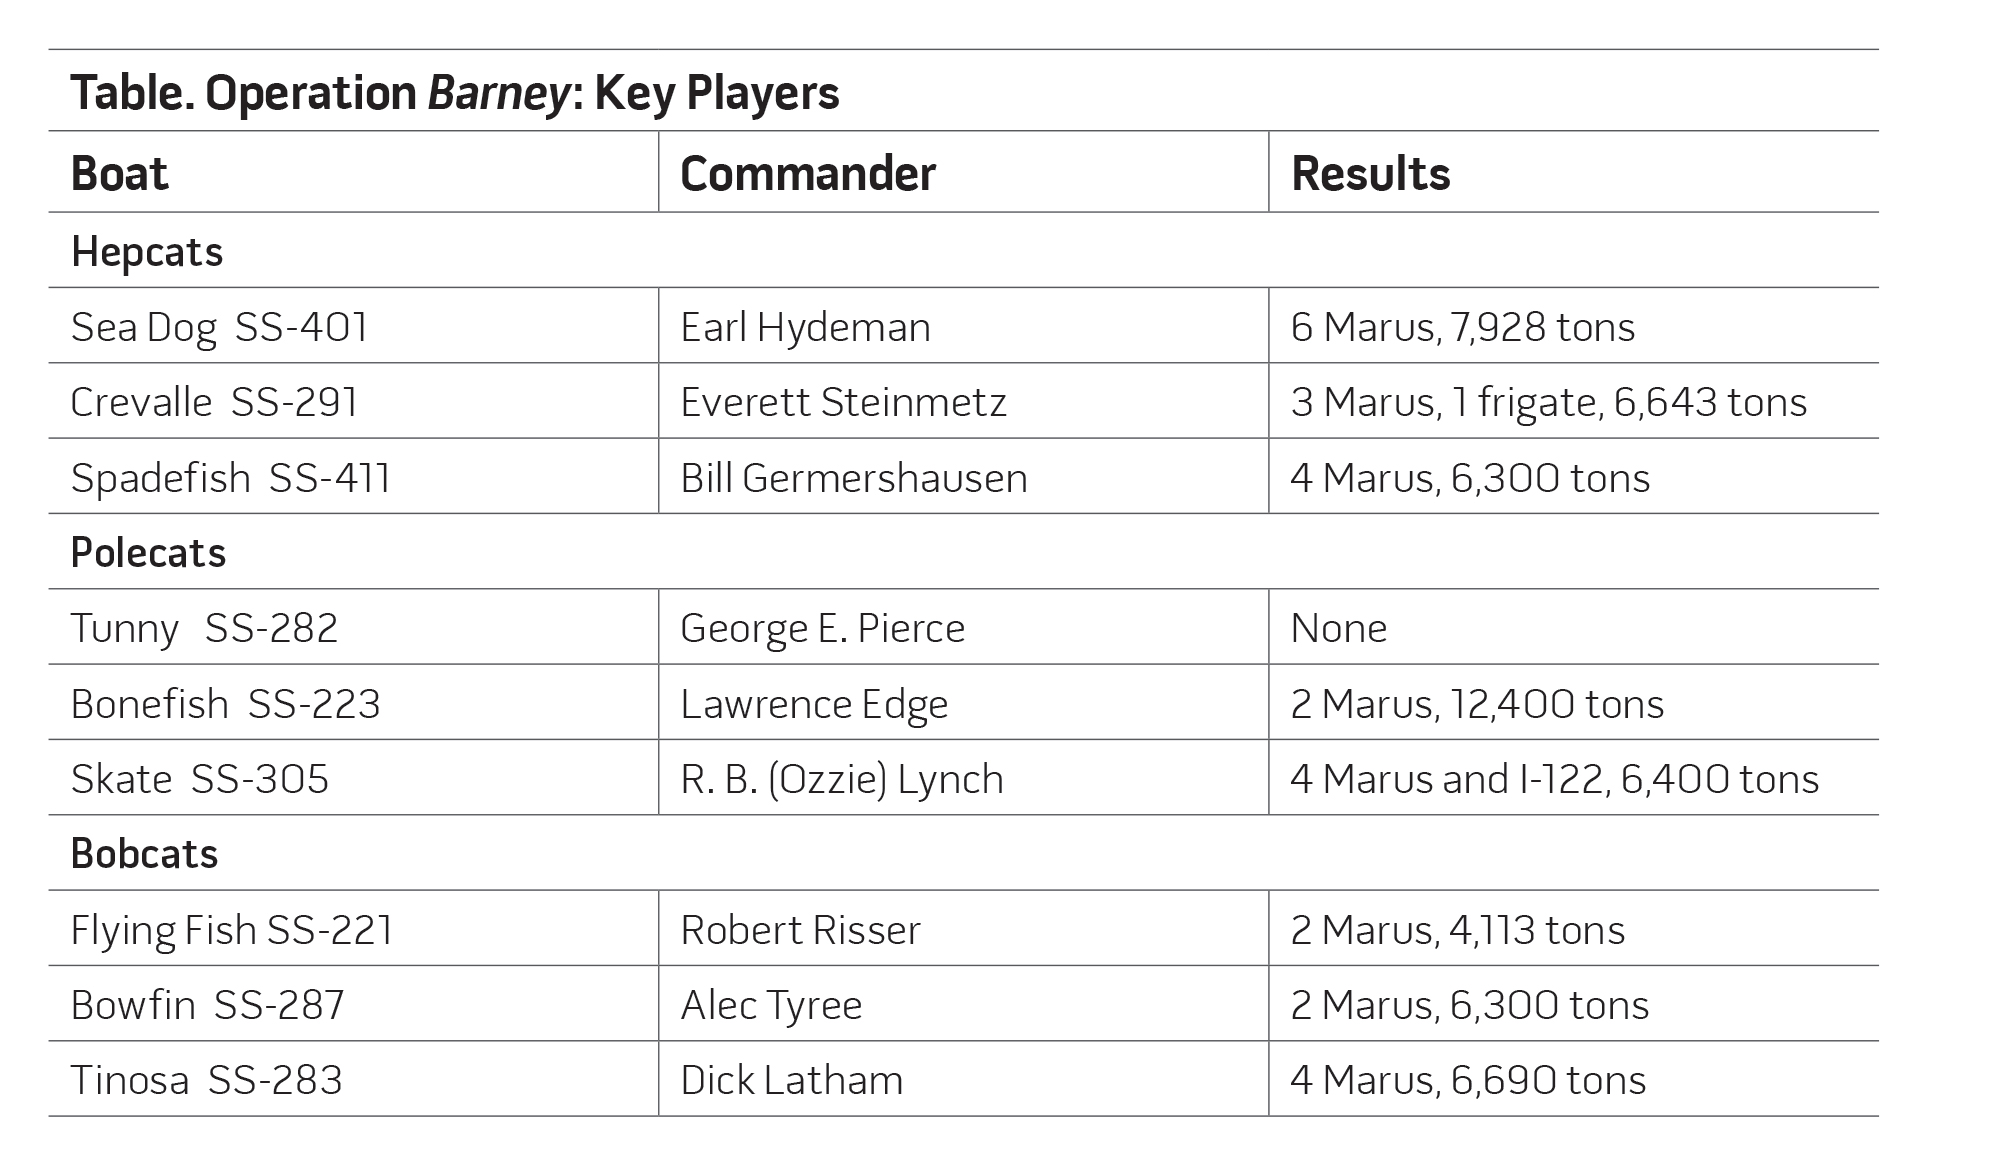Click the None result for Tunny
The image size is (2000, 1150).
coord(1339,628)
